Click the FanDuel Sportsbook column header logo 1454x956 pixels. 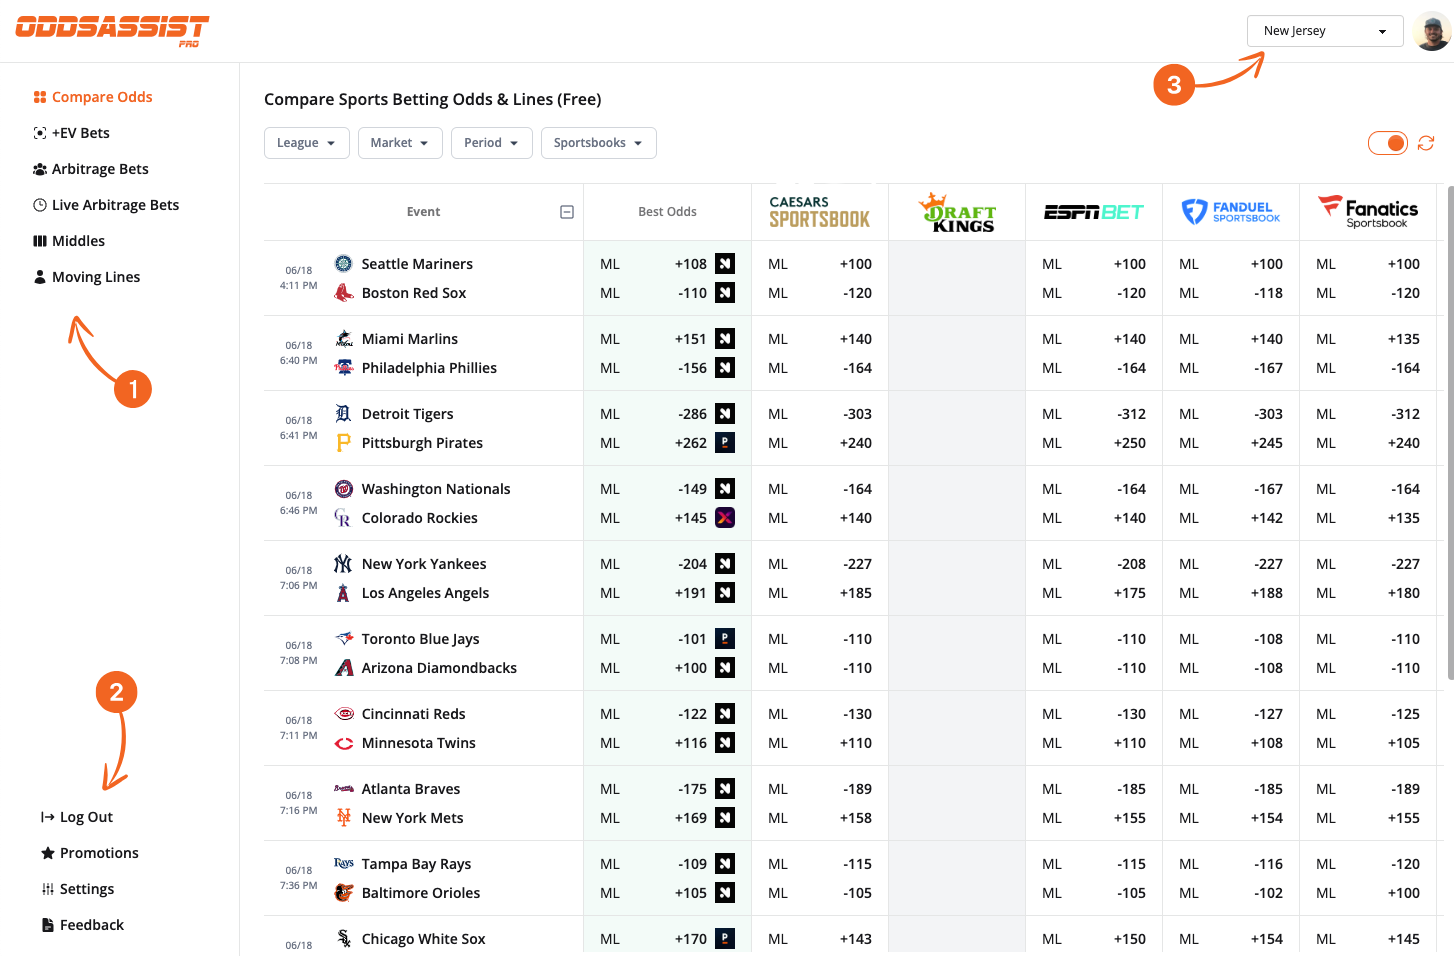[1230, 211]
